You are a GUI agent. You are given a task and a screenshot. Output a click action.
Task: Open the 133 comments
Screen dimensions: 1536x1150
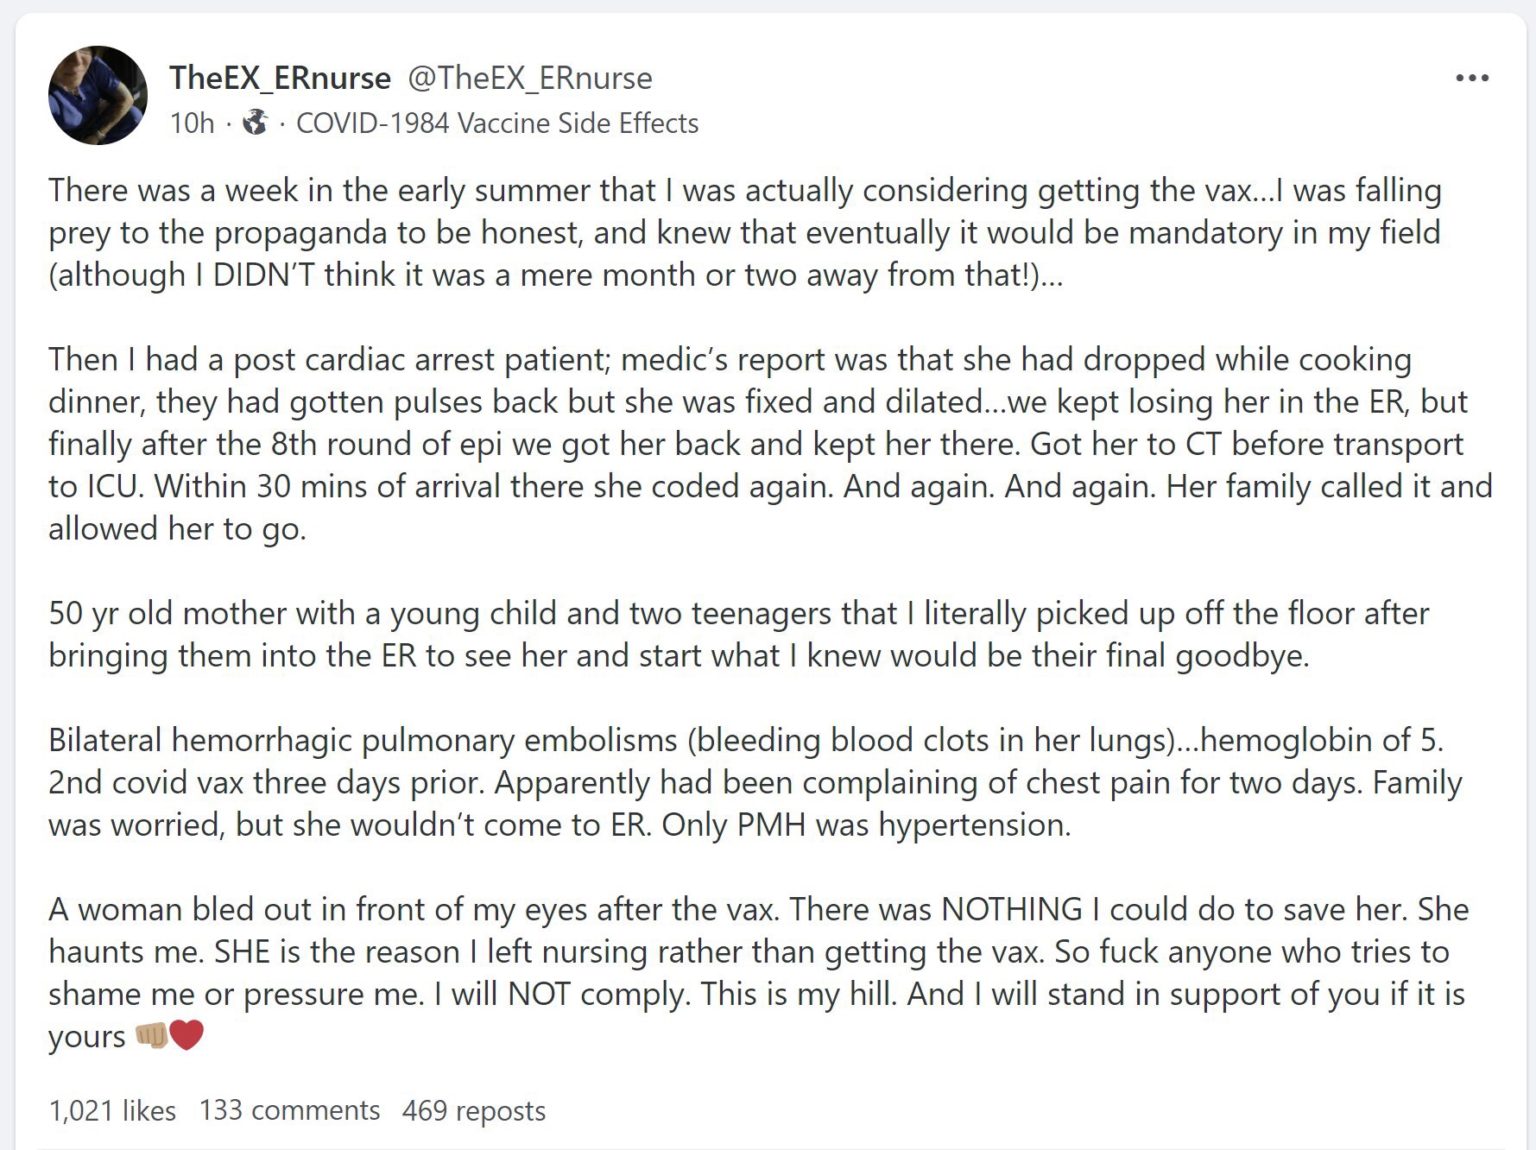(289, 1110)
